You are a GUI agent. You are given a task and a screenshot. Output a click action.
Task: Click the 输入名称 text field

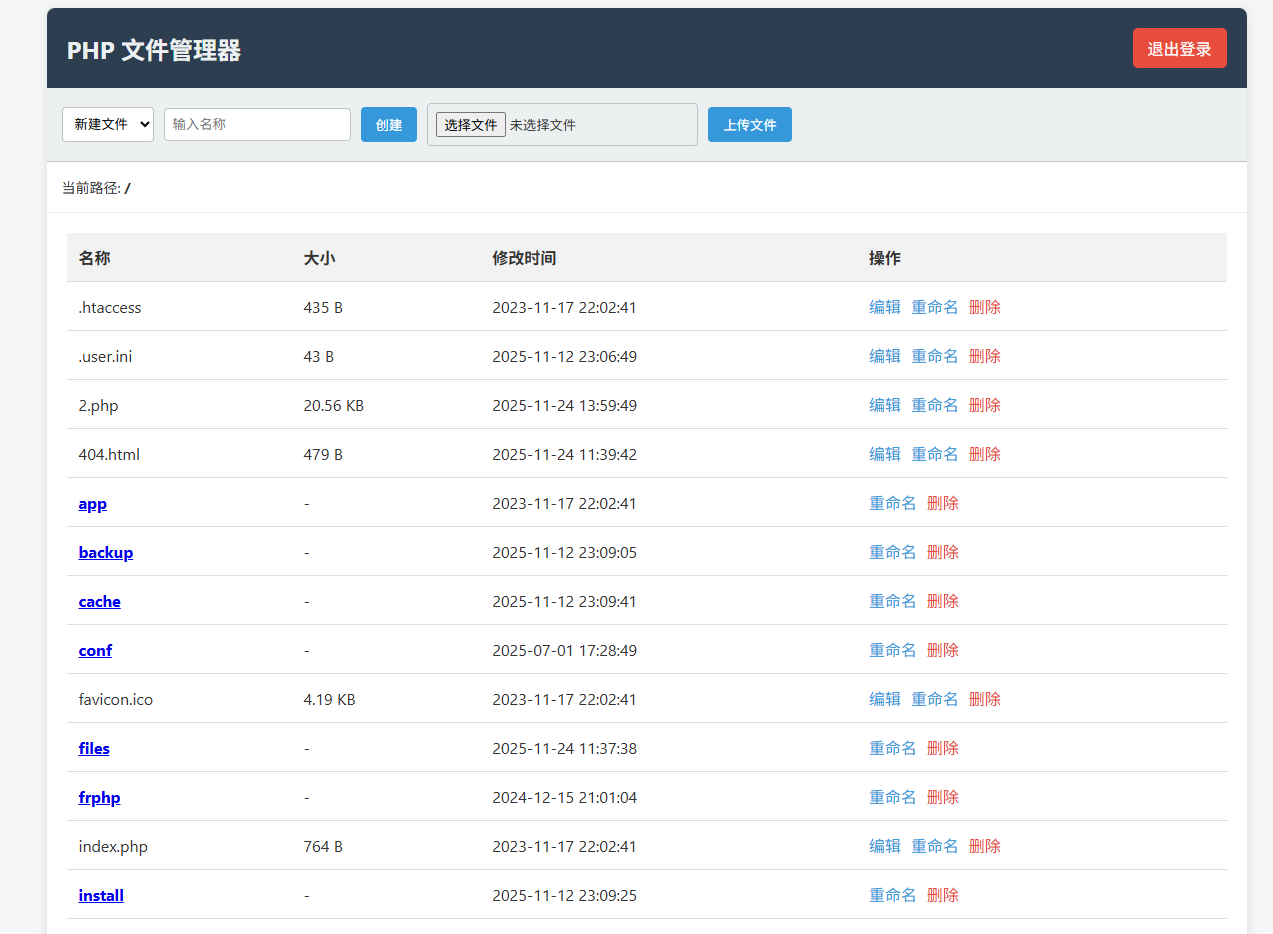tap(257, 124)
